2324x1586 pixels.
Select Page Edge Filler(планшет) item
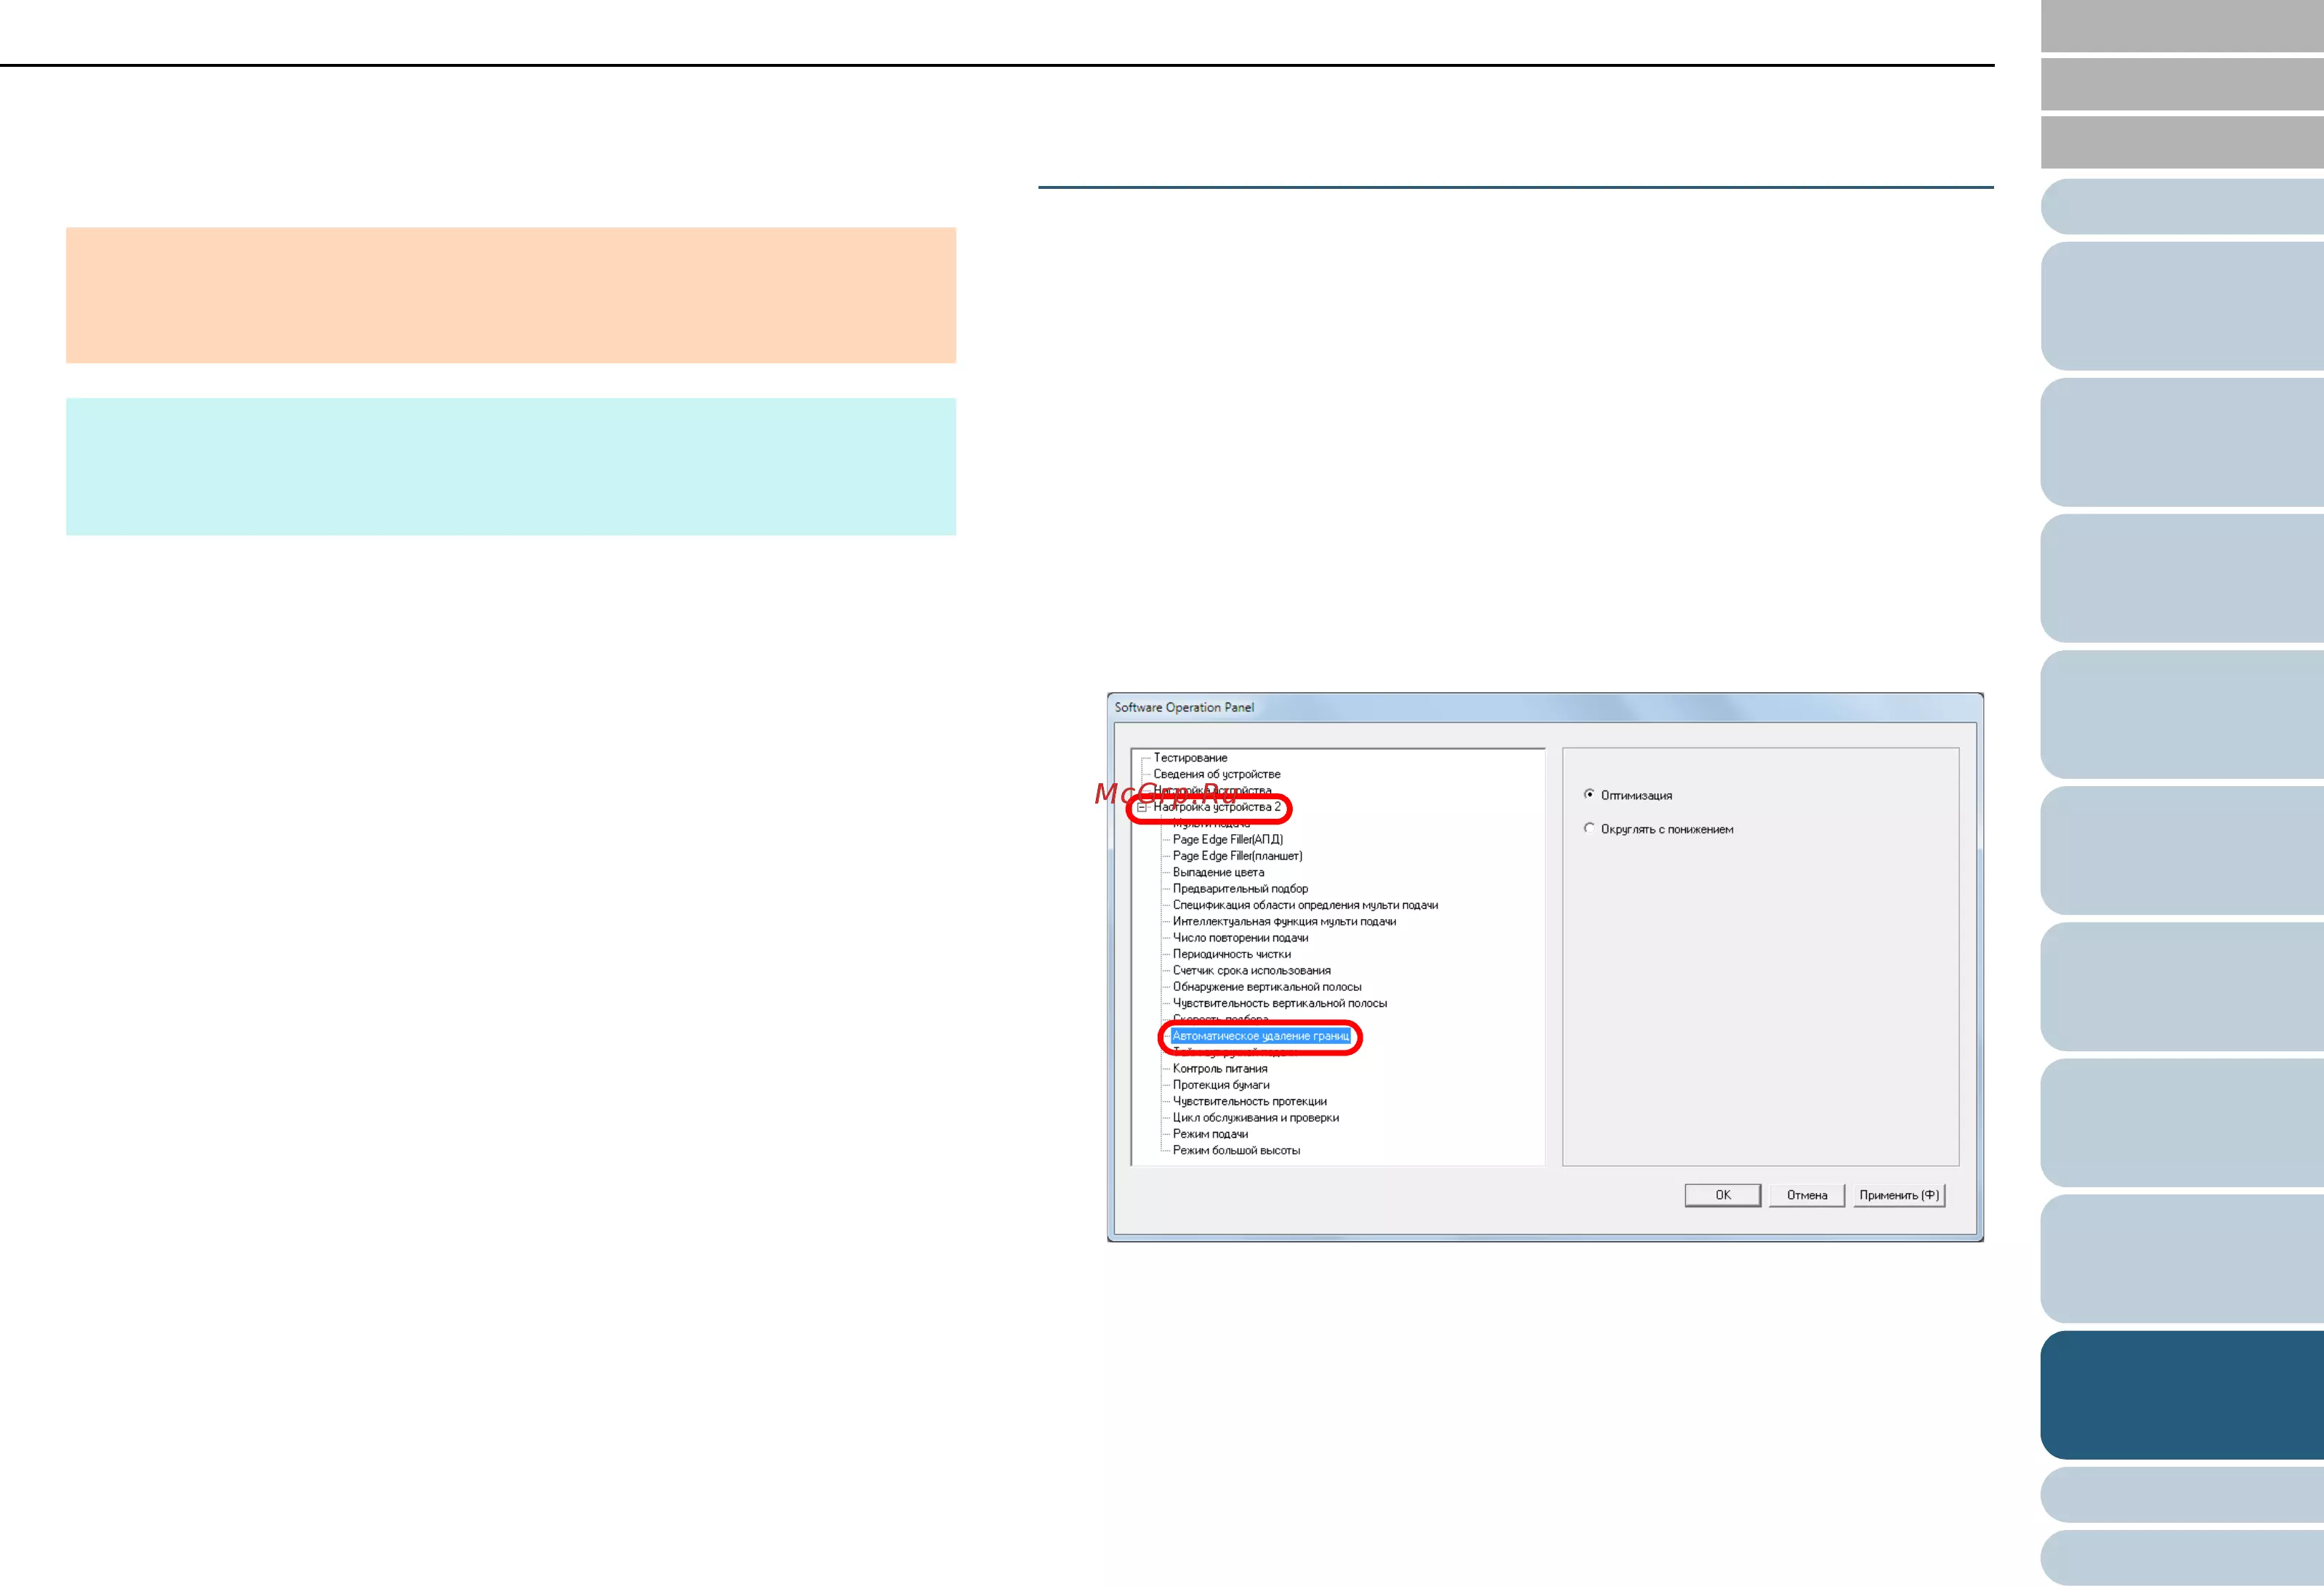tap(1237, 856)
